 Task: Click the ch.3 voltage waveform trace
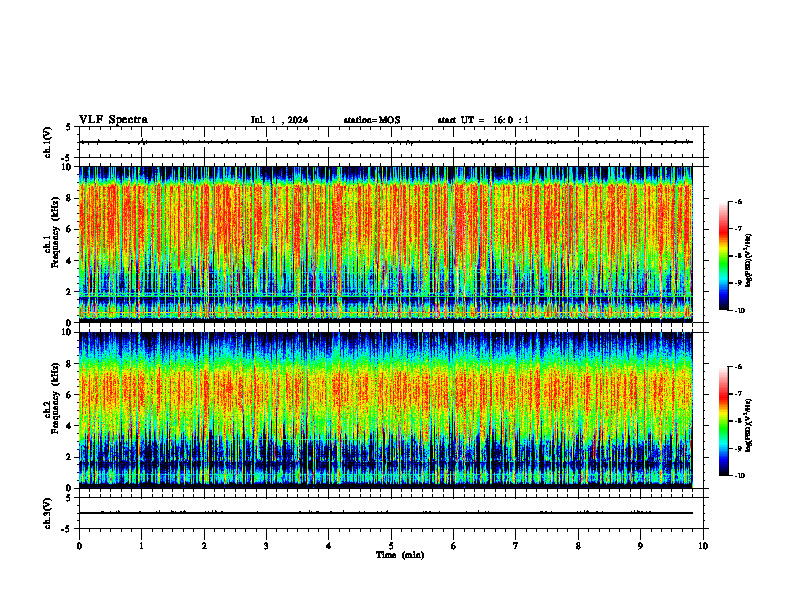(x=385, y=513)
